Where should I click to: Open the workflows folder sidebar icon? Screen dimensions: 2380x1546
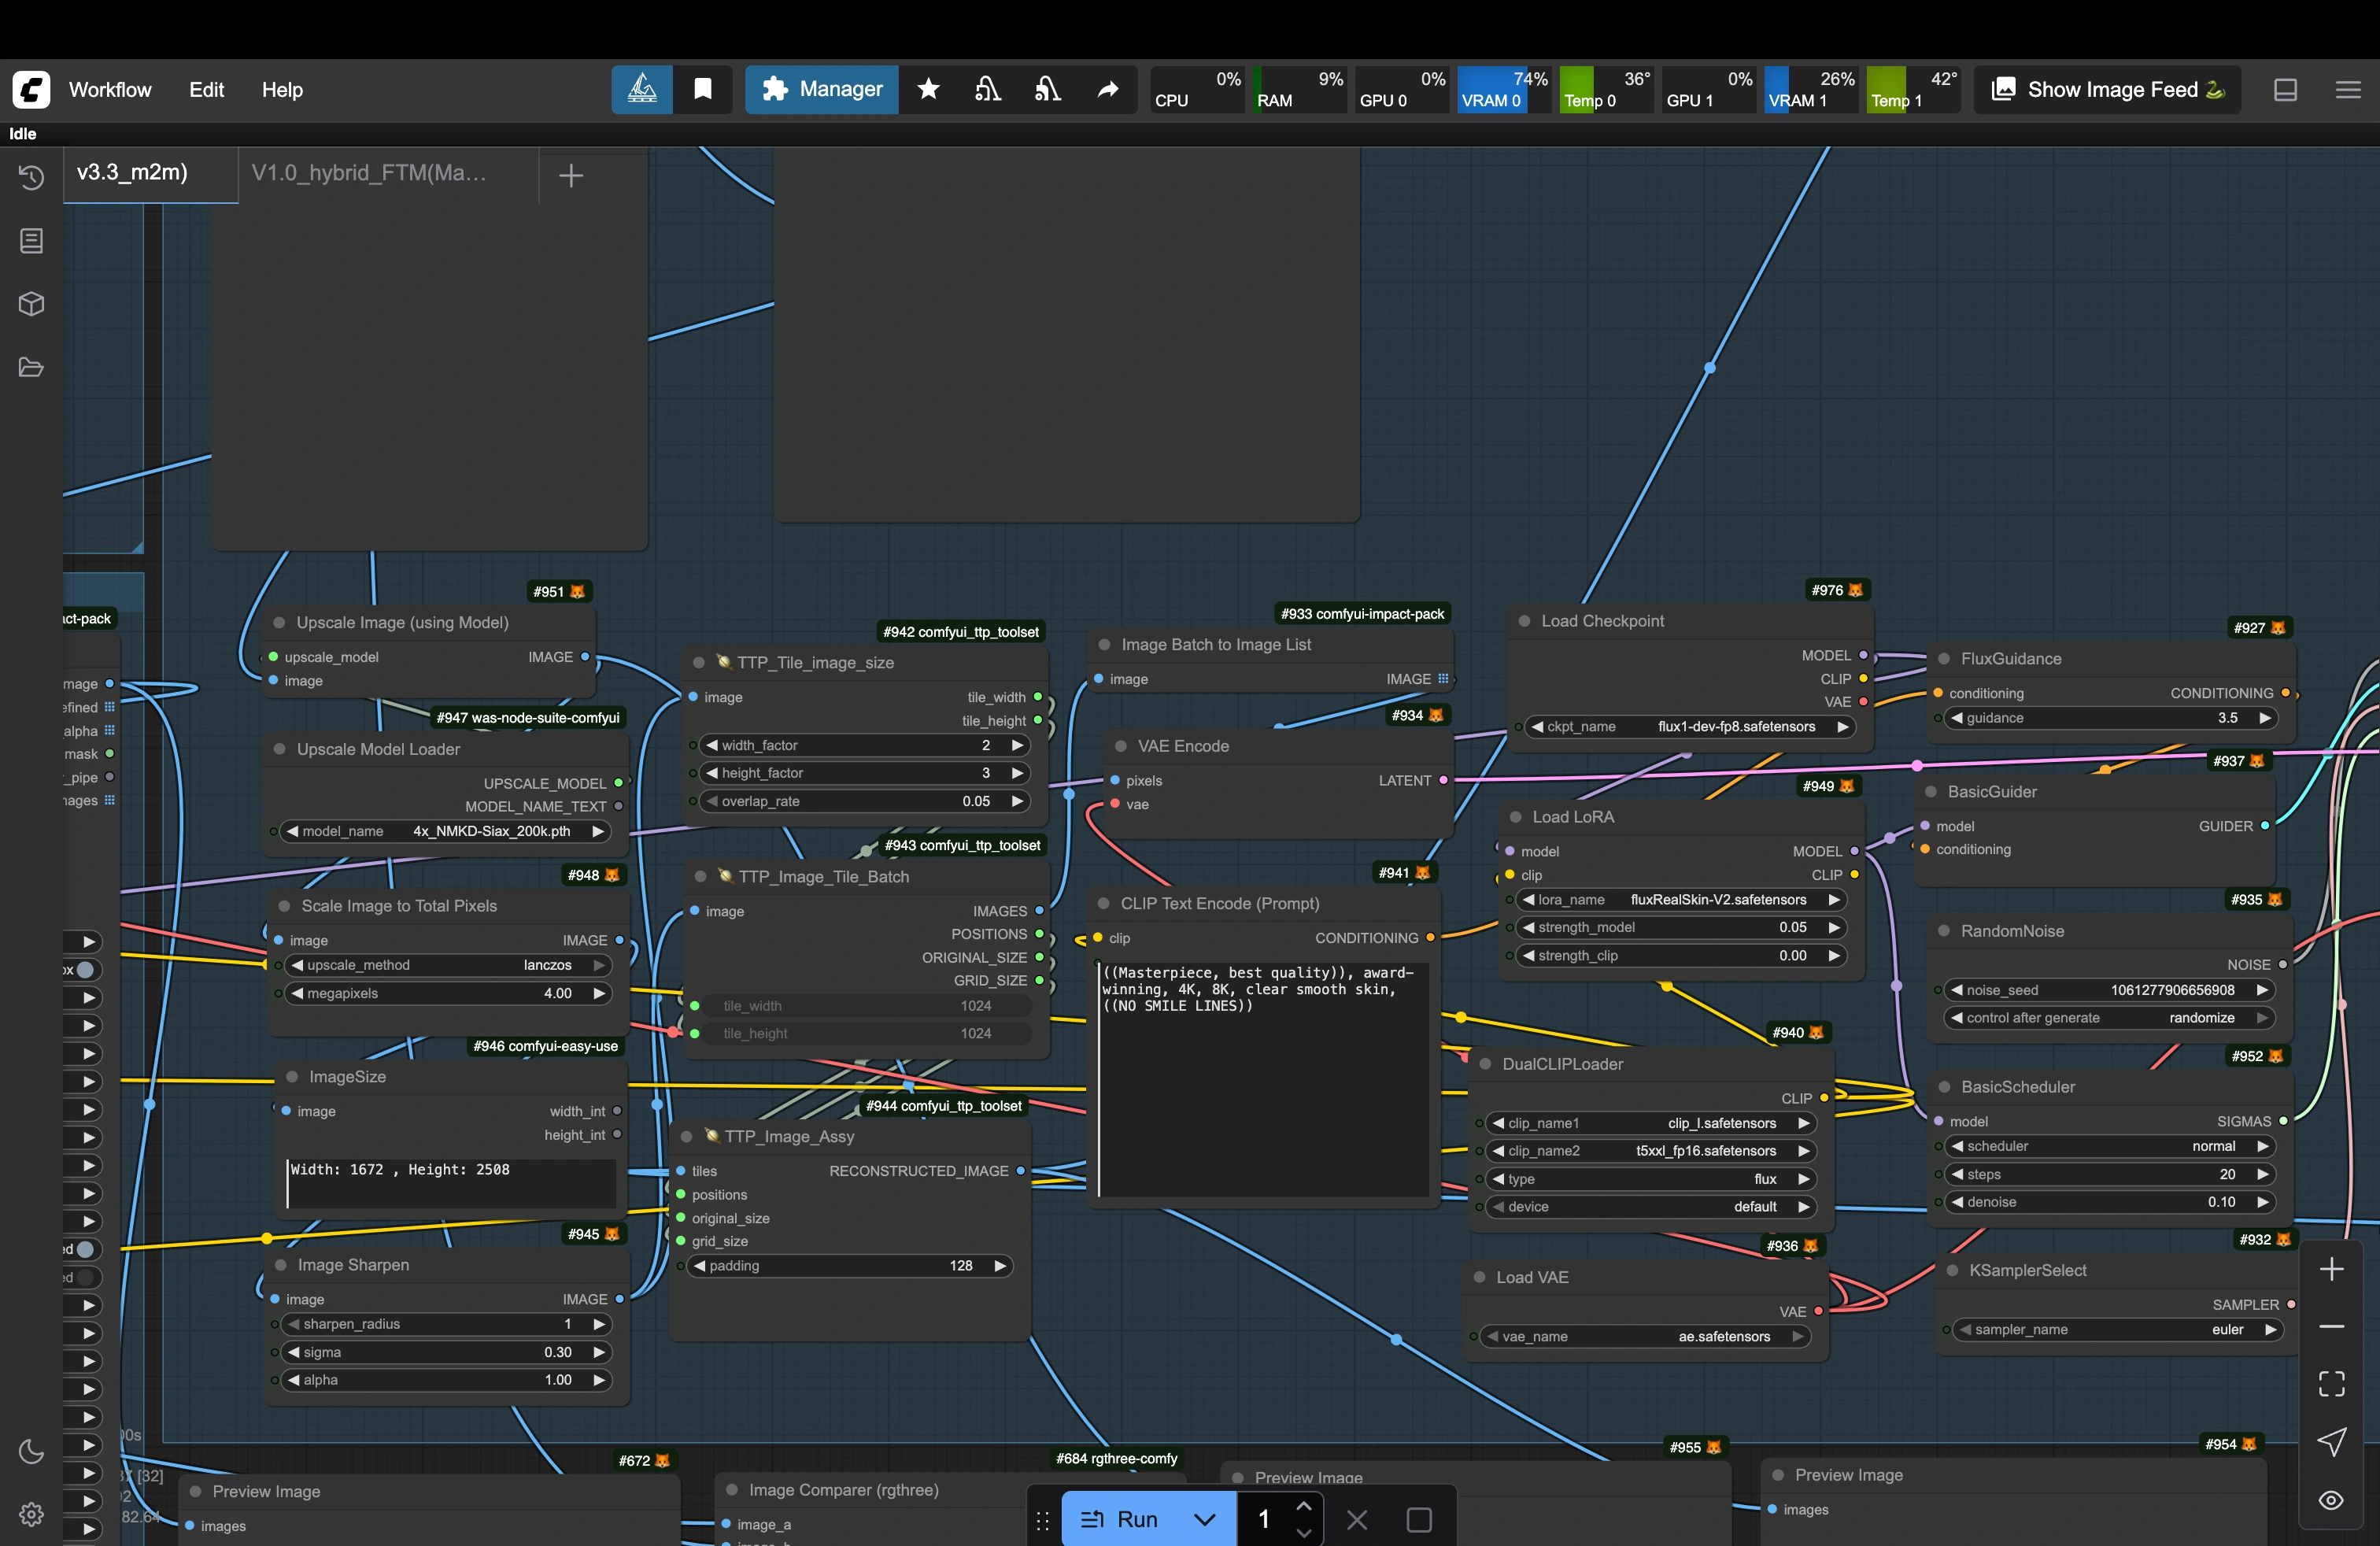(31, 367)
